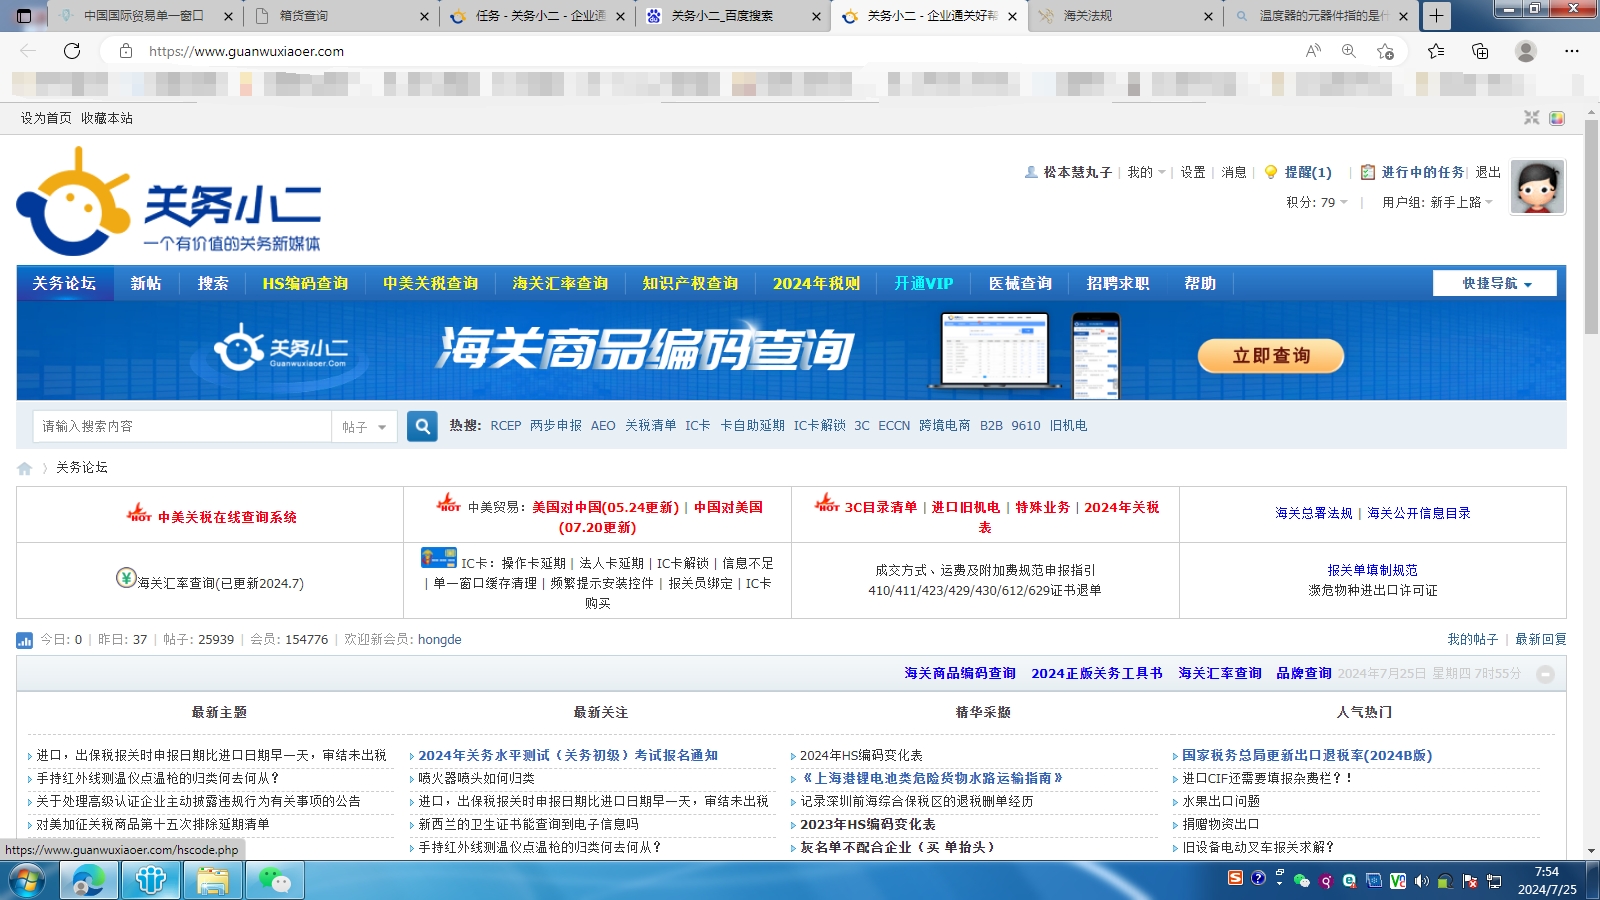
Task: Open 知识产权查询 navigation item
Action: tap(690, 283)
